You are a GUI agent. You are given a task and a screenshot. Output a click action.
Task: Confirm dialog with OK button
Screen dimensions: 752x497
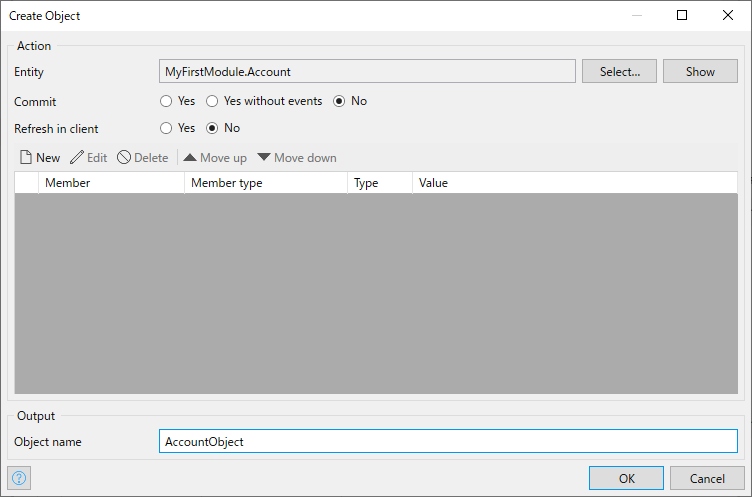626,478
